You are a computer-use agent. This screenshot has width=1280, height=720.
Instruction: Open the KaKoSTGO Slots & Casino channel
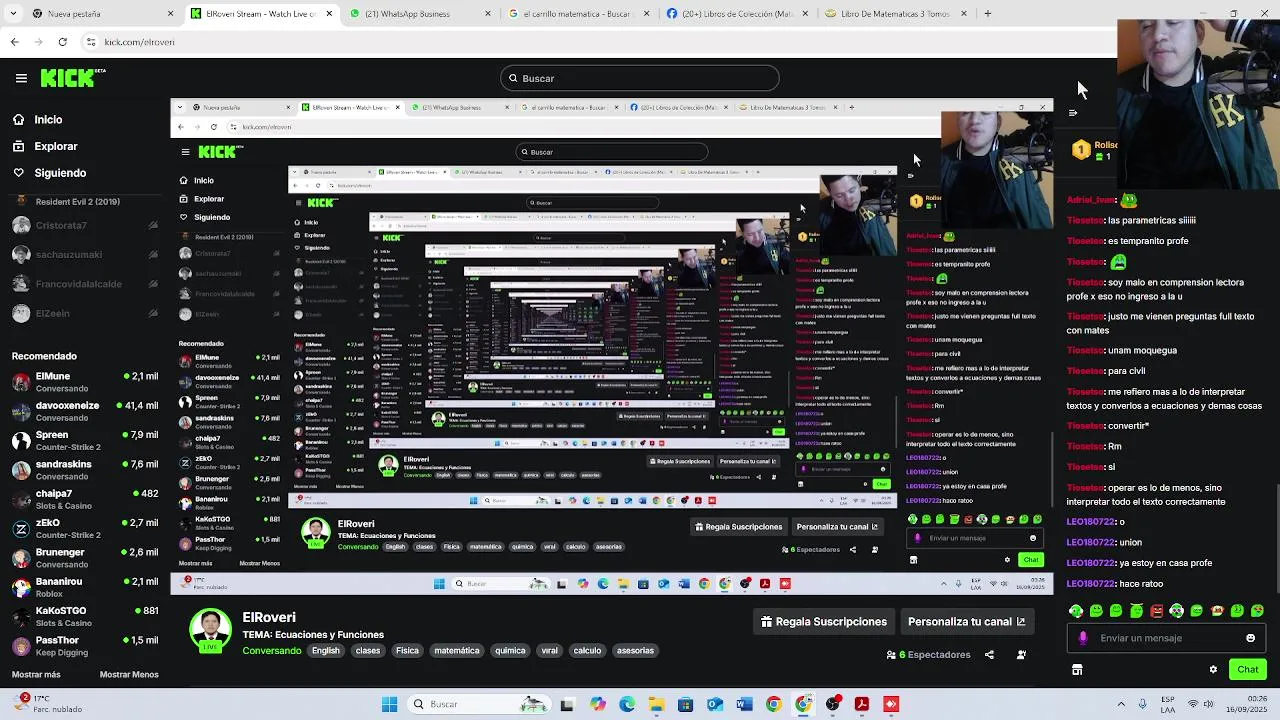[84, 616]
